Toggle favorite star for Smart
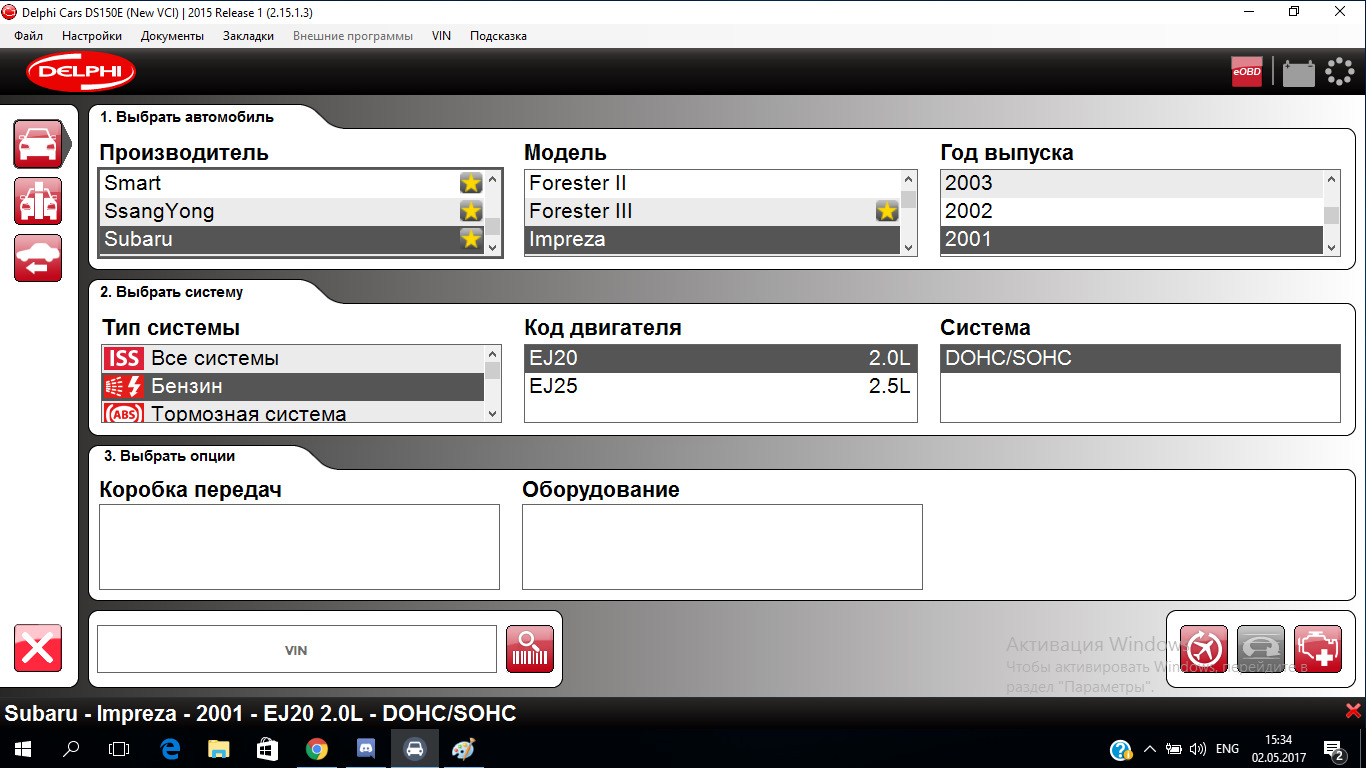Viewport: 1366px width, 768px height. tap(471, 183)
